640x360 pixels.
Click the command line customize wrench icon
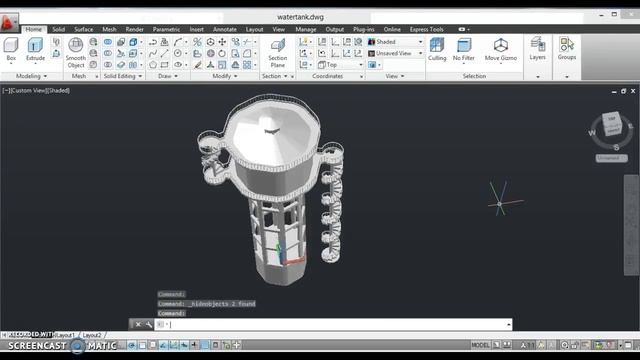click(x=149, y=324)
